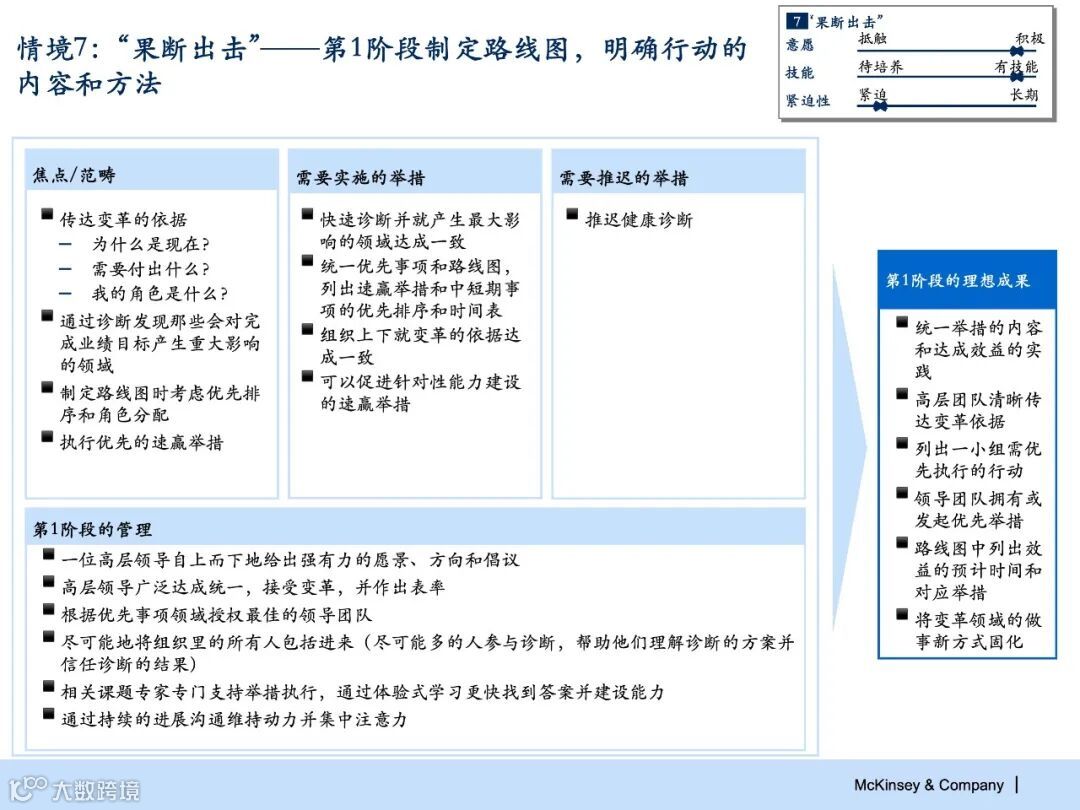Select the line starting "一位高层领导自上而下地"
Image resolution: width=1080 pixels, height=810 pixels.
290,559
